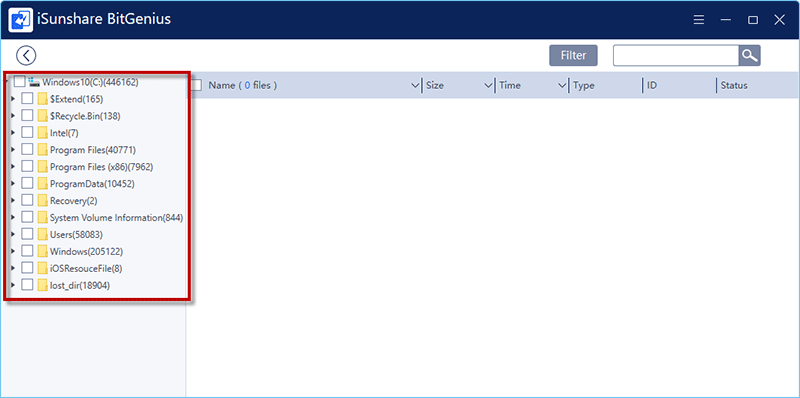Select the iOSResouceFile(8) tree label

[x=86, y=268]
